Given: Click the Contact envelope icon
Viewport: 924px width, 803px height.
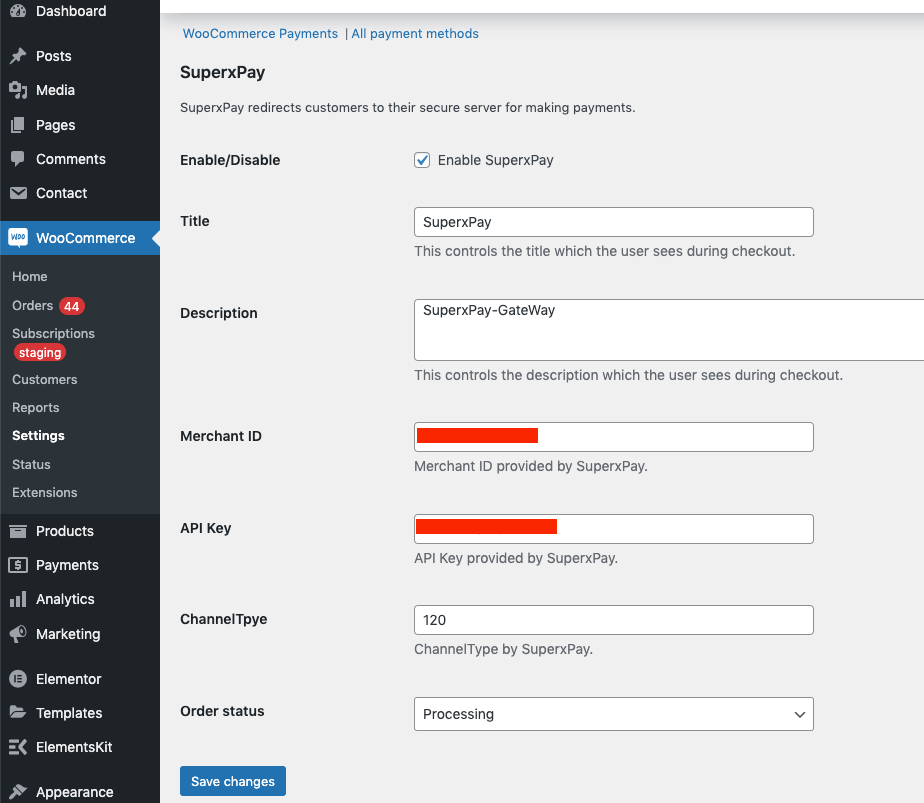Looking at the screenshot, I should (x=18, y=193).
